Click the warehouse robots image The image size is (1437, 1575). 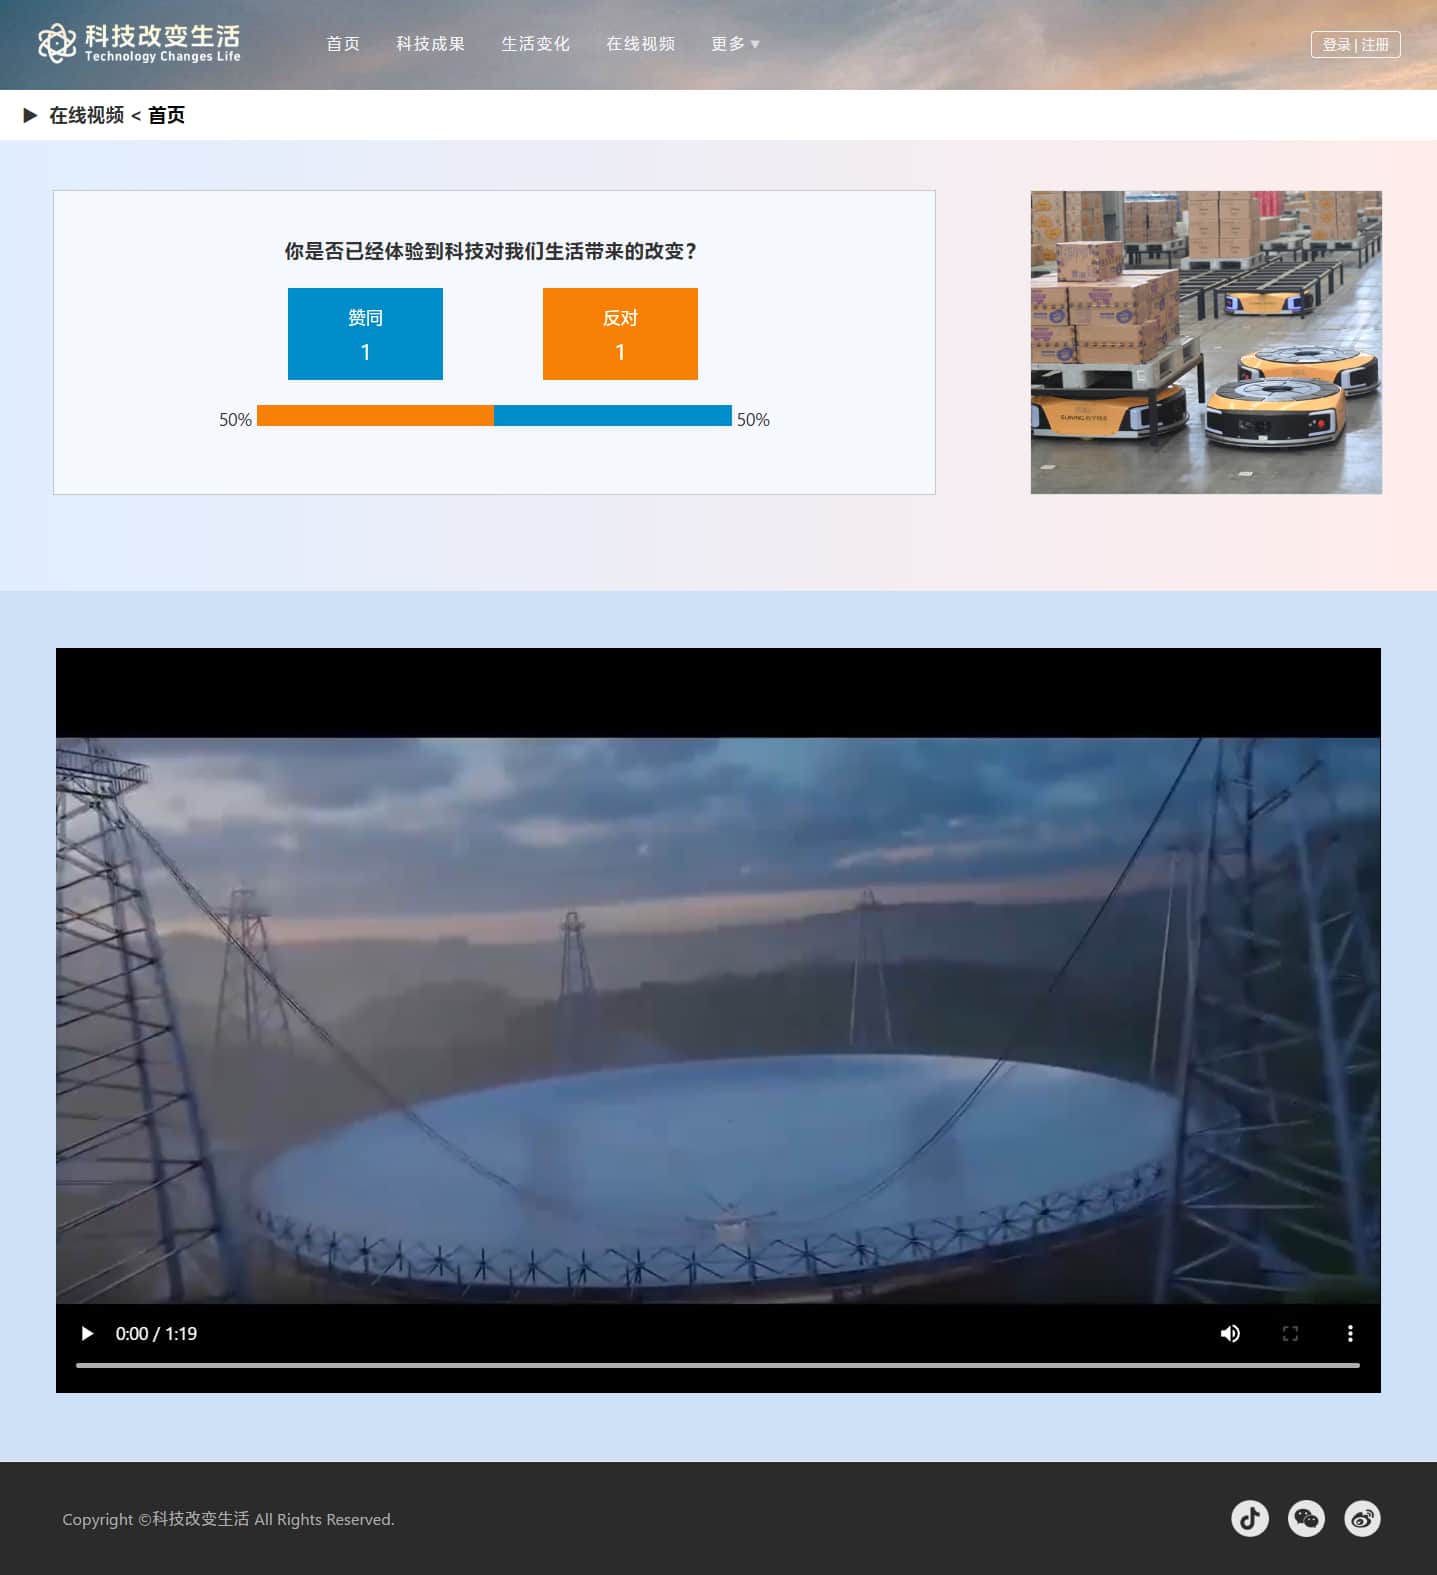point(1206,342)
